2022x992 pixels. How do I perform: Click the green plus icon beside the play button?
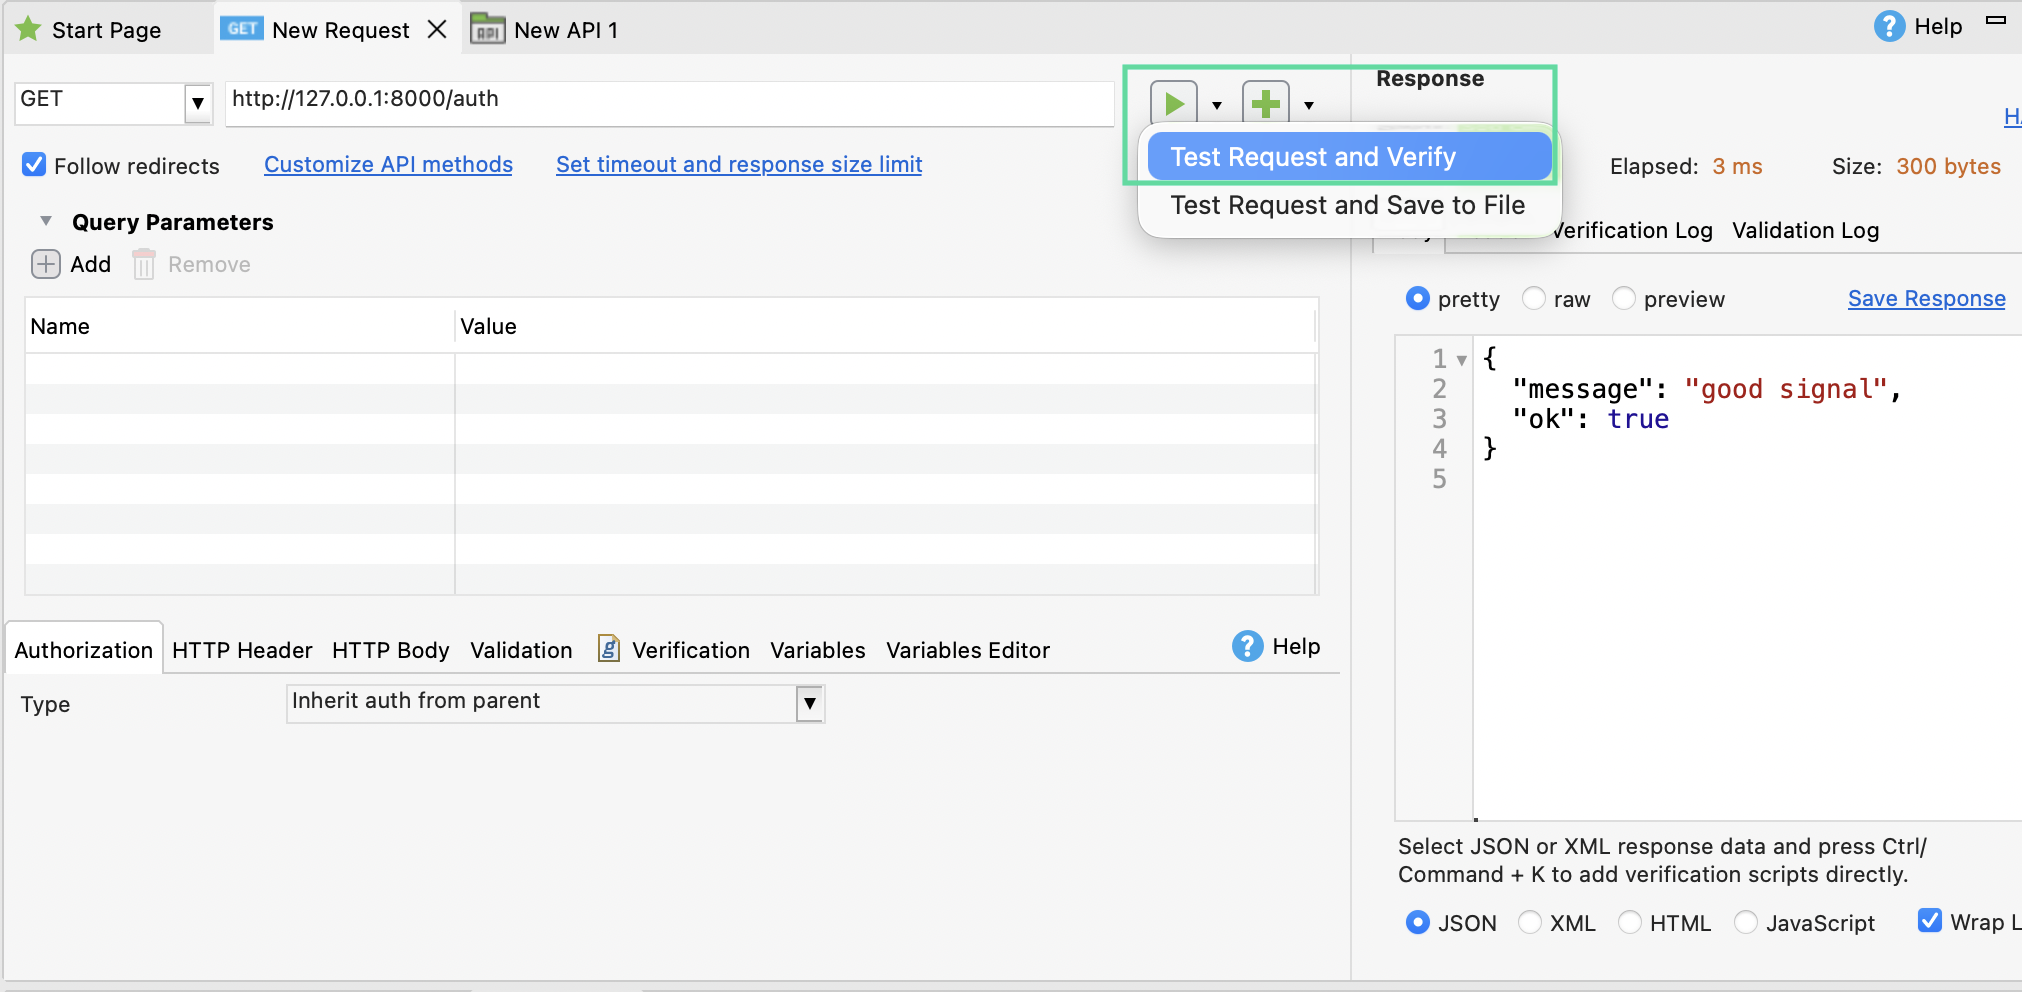(x=1265, y=103)
